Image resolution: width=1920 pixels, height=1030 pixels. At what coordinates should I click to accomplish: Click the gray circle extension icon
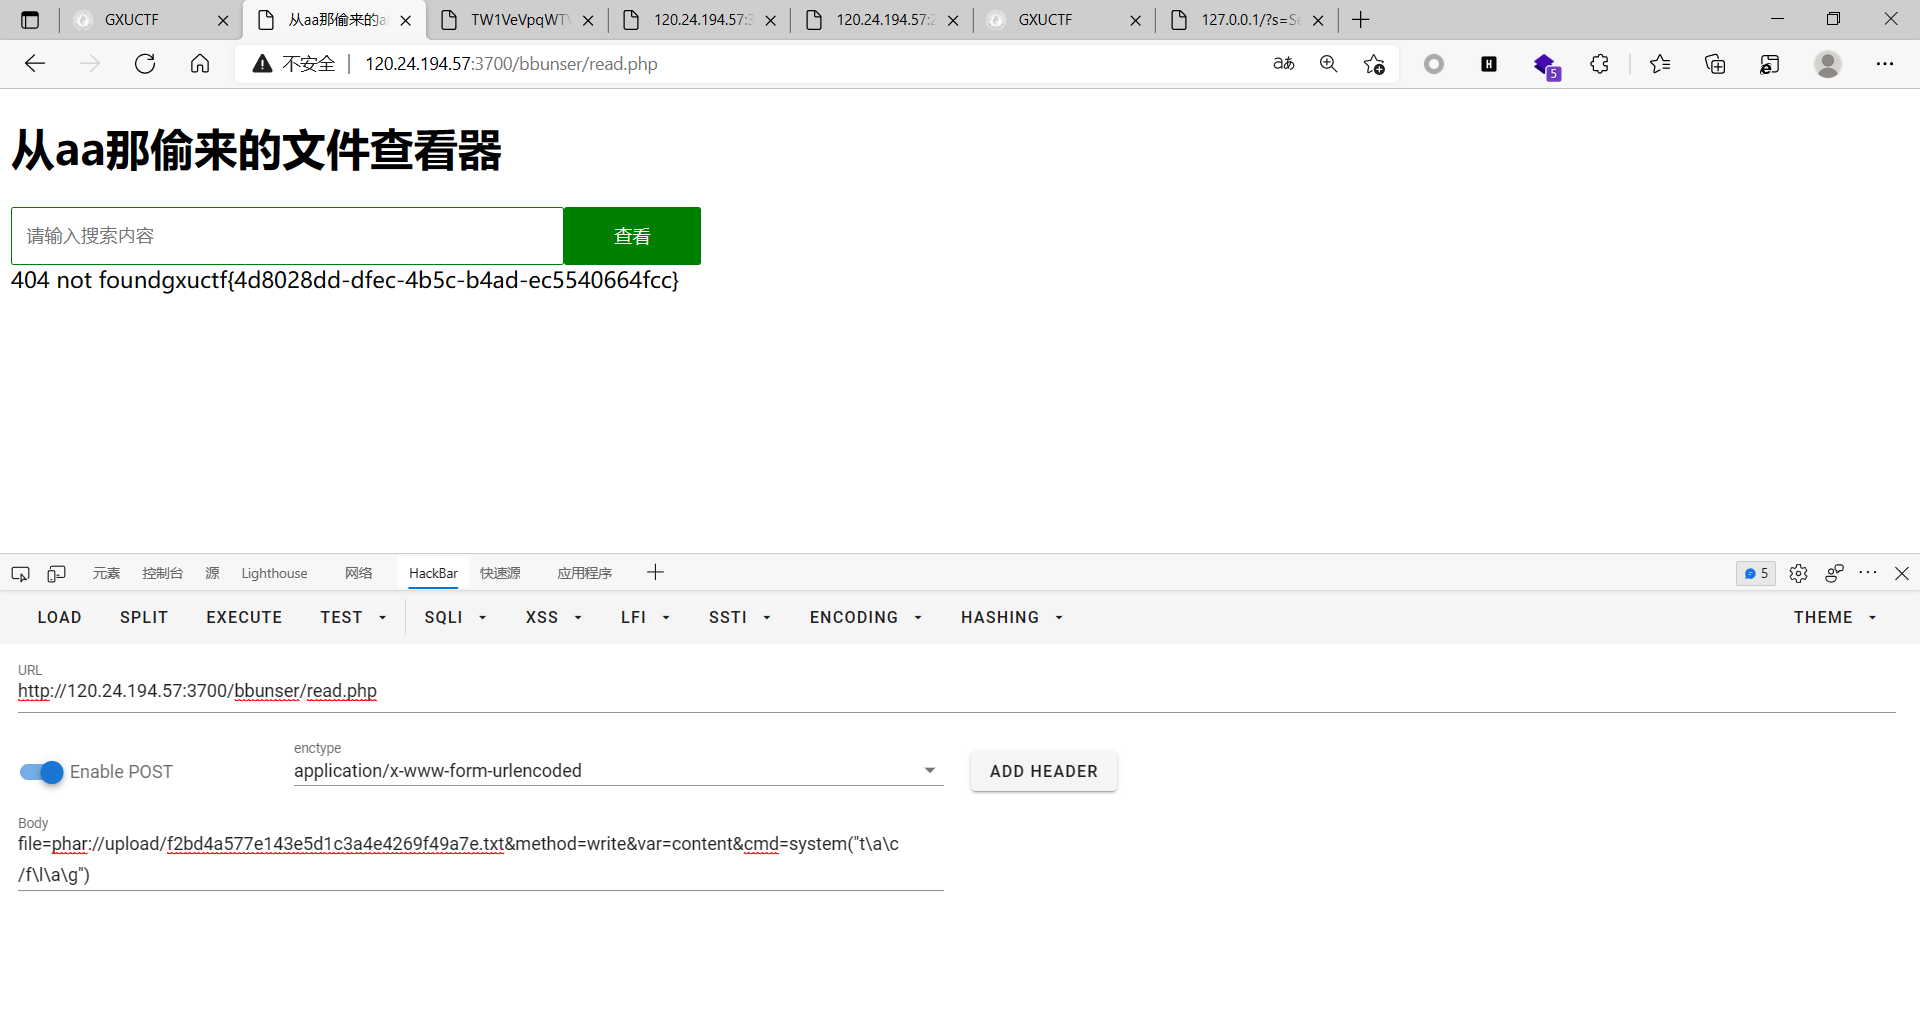1434,64
